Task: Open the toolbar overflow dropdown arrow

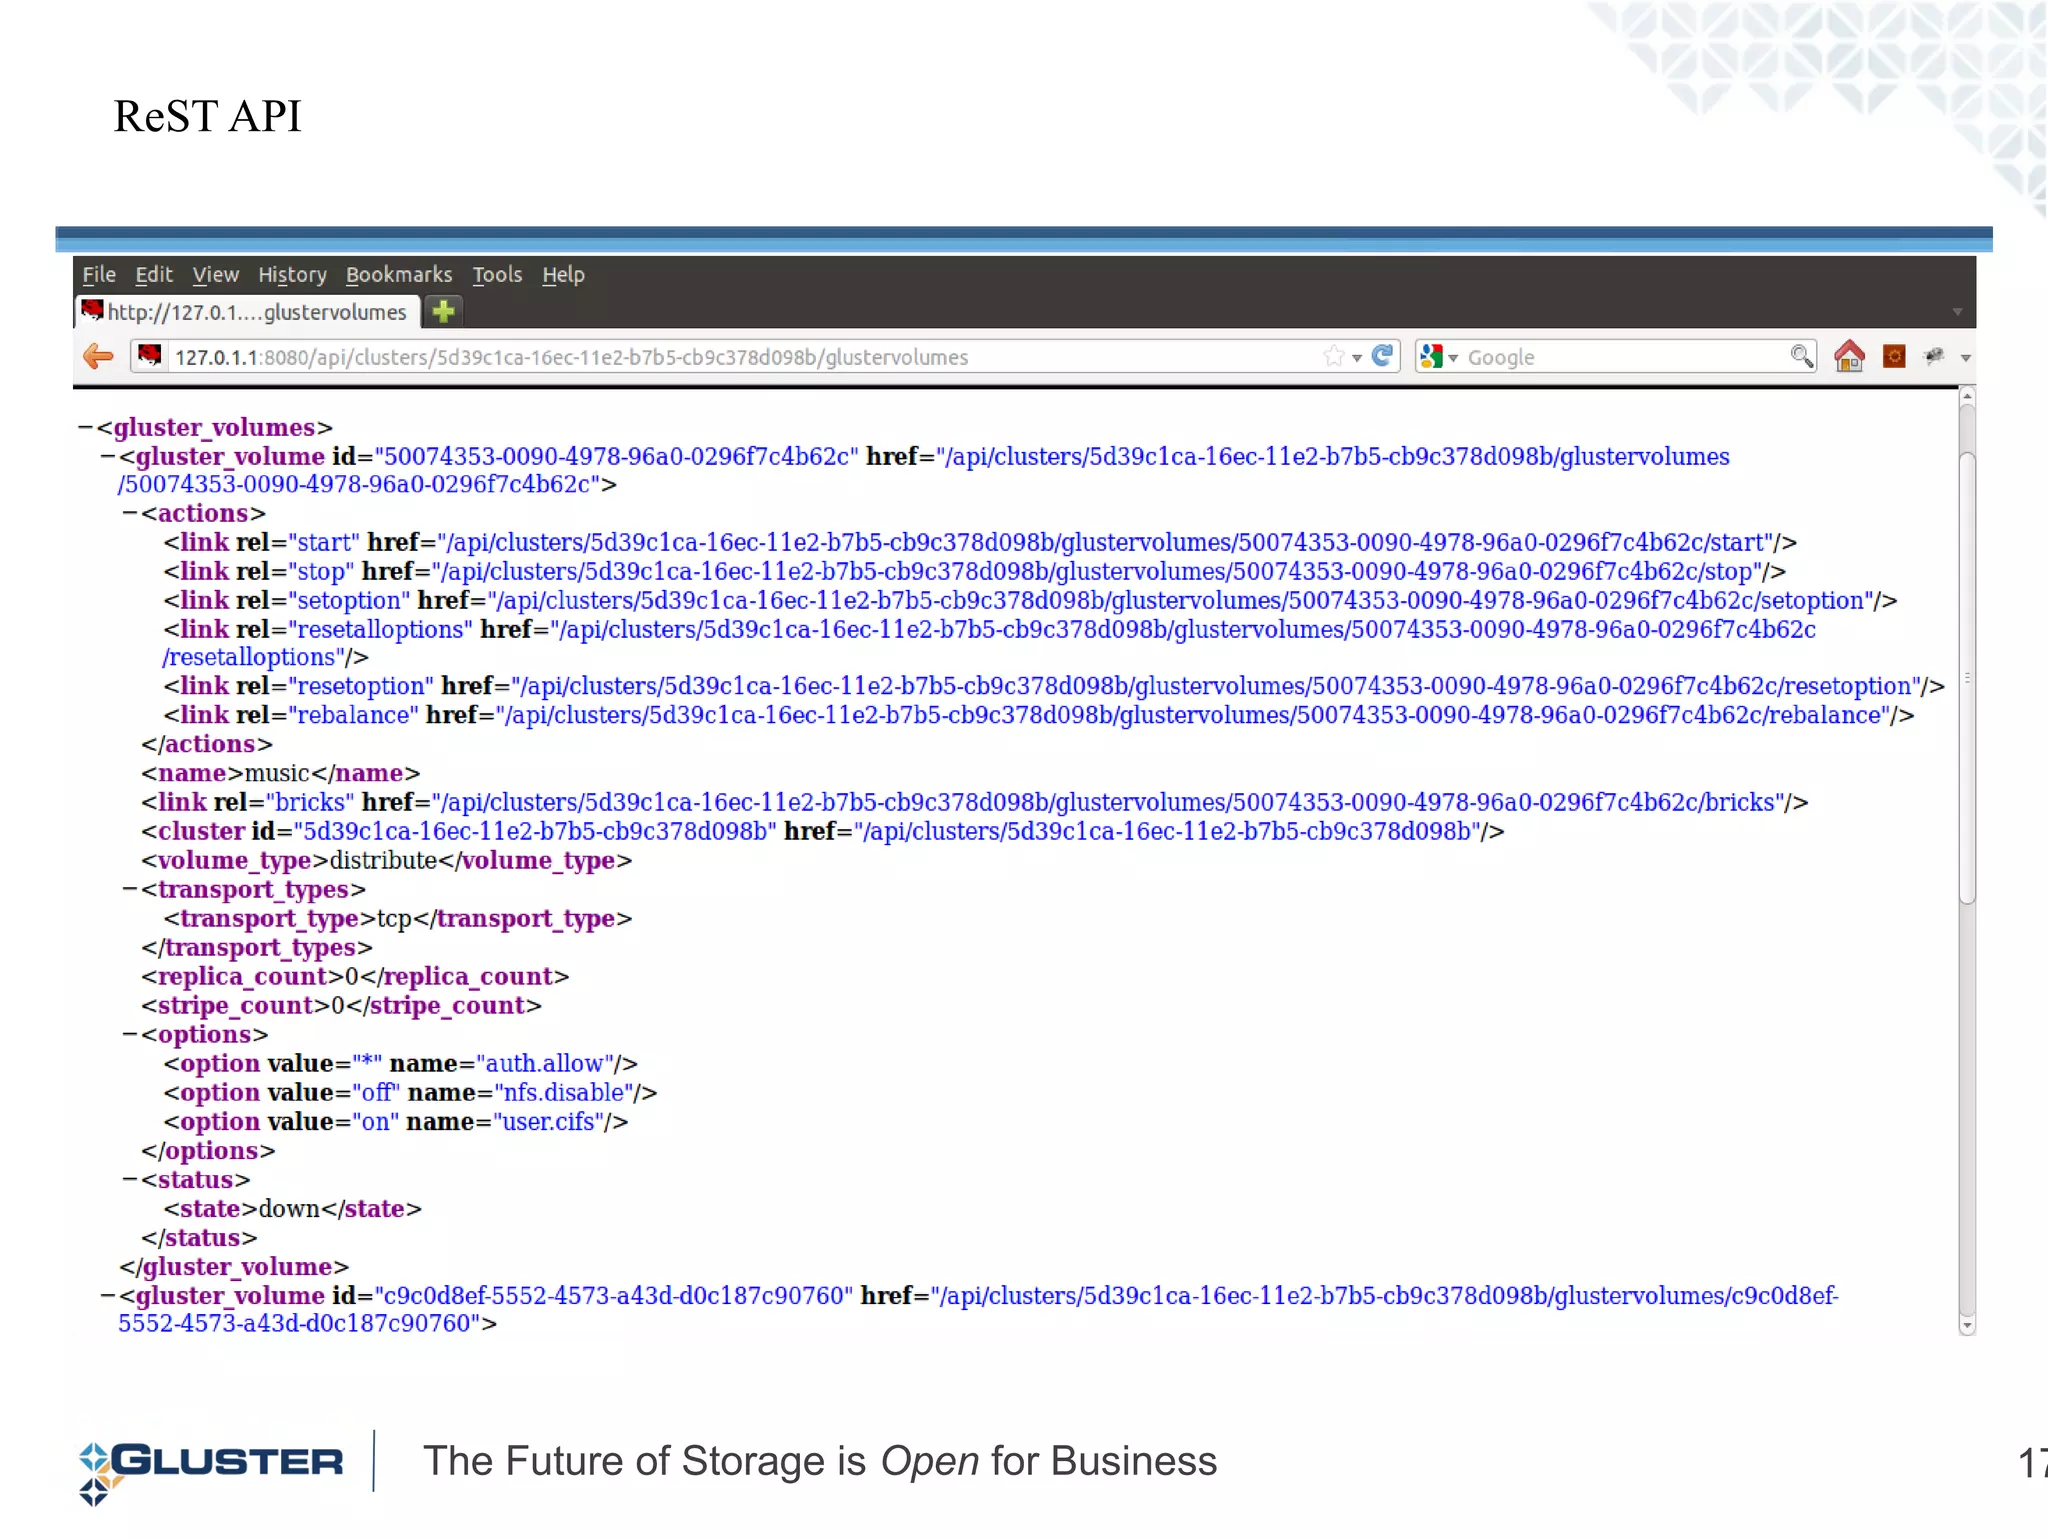Action: (1965, 358)
